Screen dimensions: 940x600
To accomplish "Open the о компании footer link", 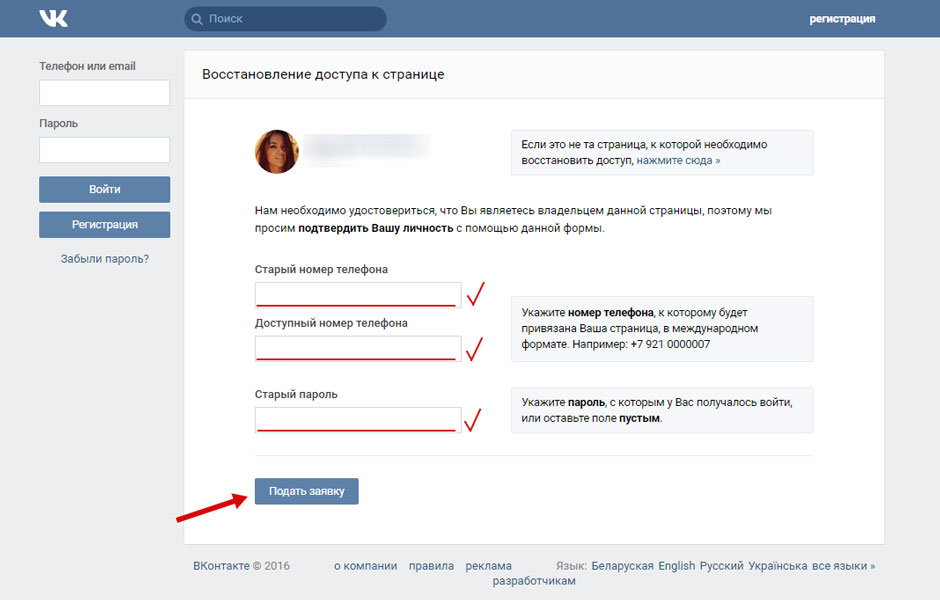I will [x=366, y=566].
